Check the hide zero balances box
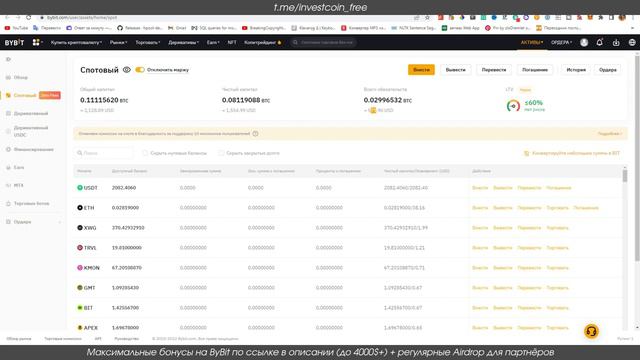 coord(145,153)
